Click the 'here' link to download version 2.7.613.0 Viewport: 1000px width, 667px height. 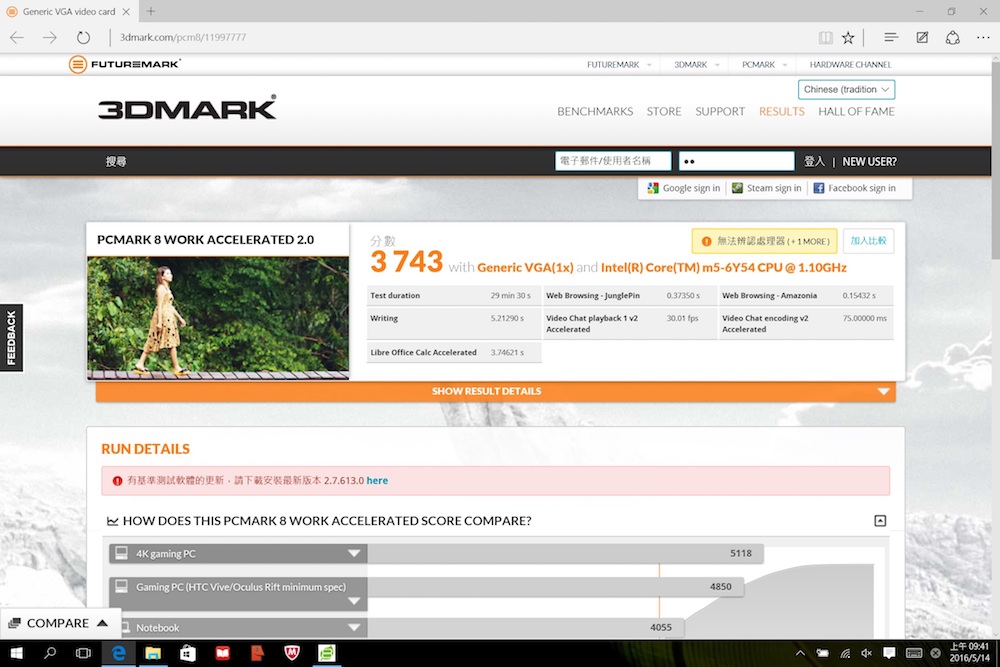(377, 480)
